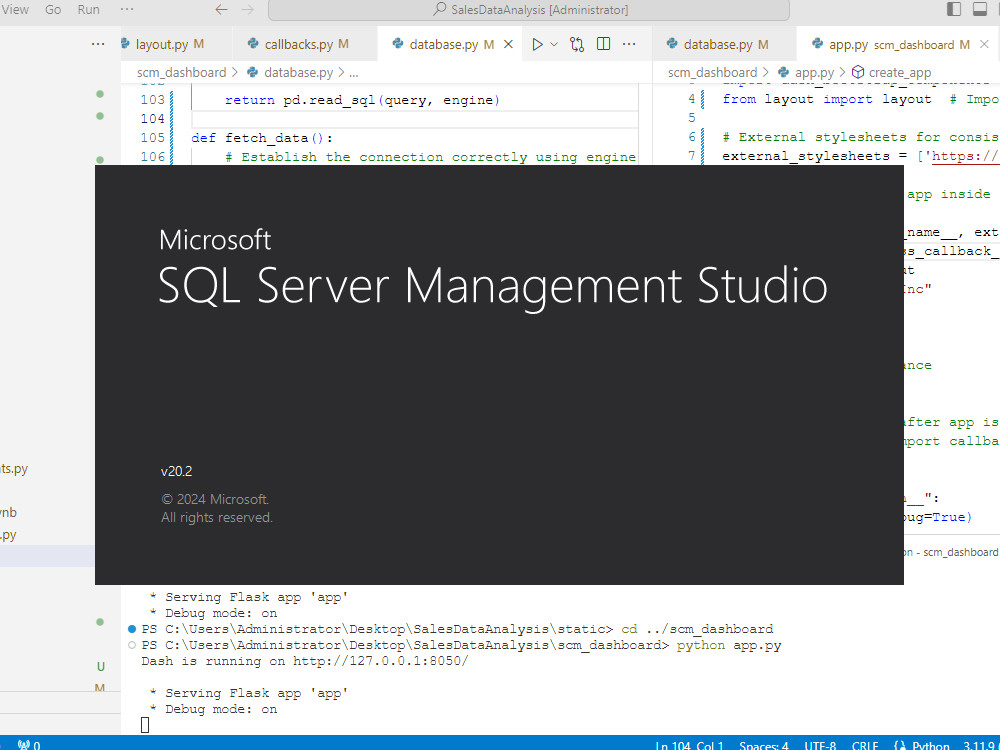Click the SalesDataAnalysis command center search box
Screen dimensions: 1000x750
click(529, 10)
